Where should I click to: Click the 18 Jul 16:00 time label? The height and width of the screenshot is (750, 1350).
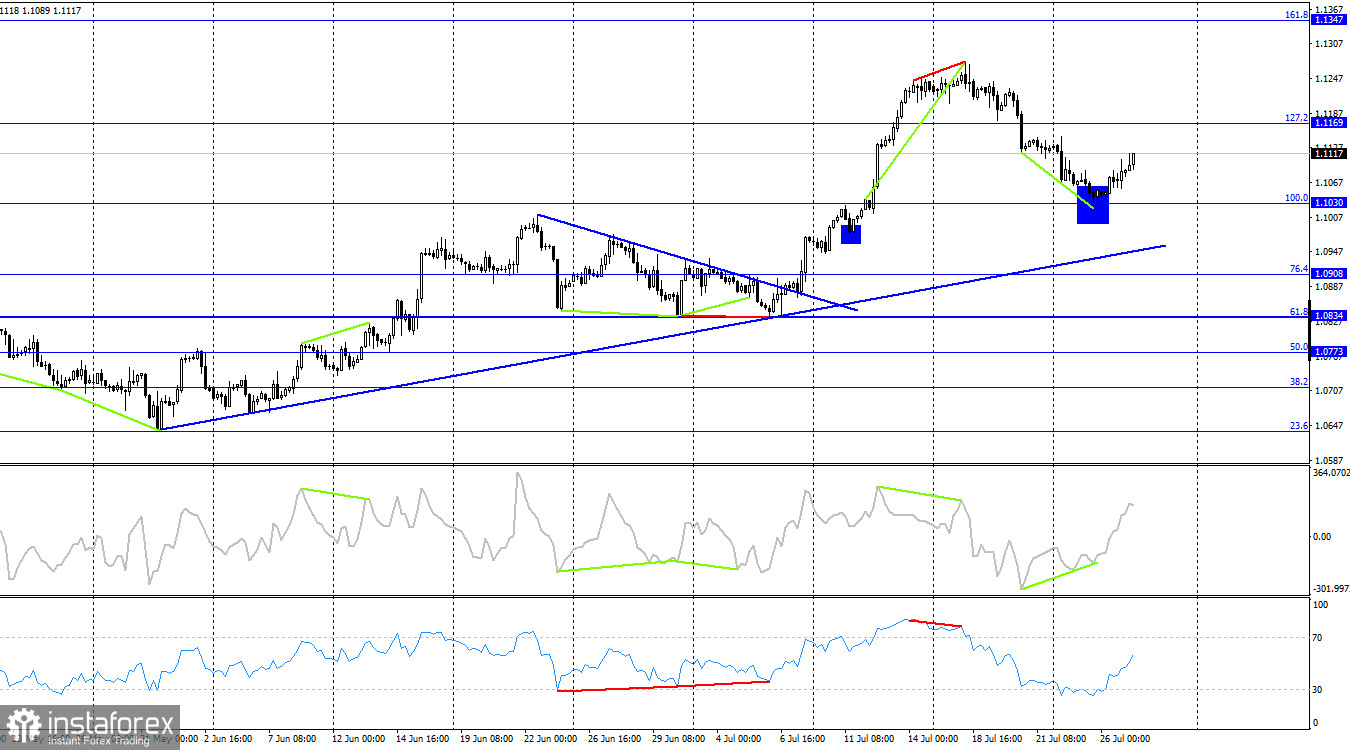[x=998, y=740]
